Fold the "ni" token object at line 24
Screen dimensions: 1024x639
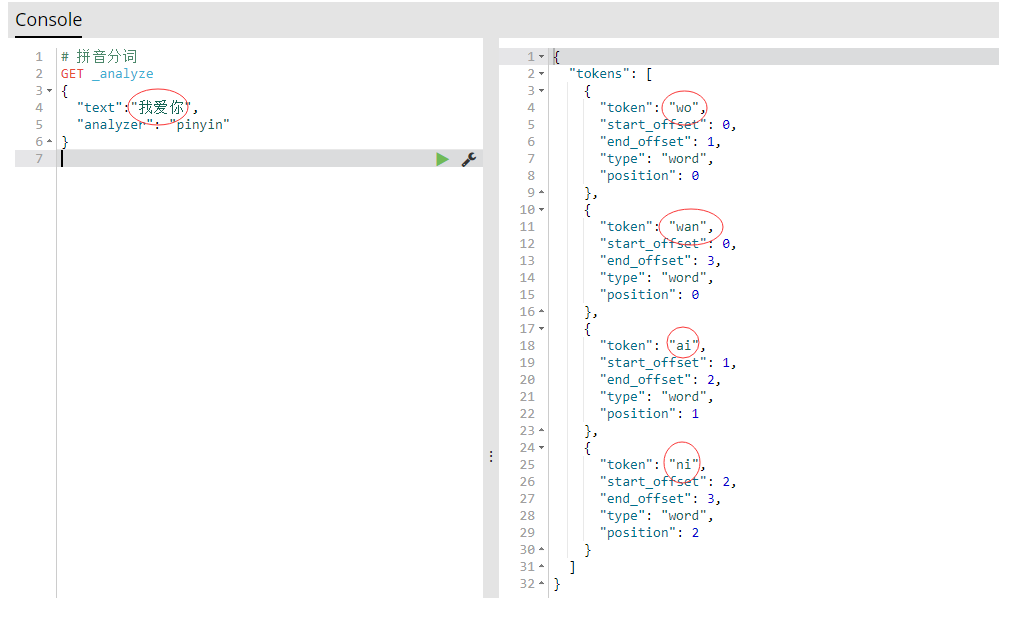(x=541, y=448)
